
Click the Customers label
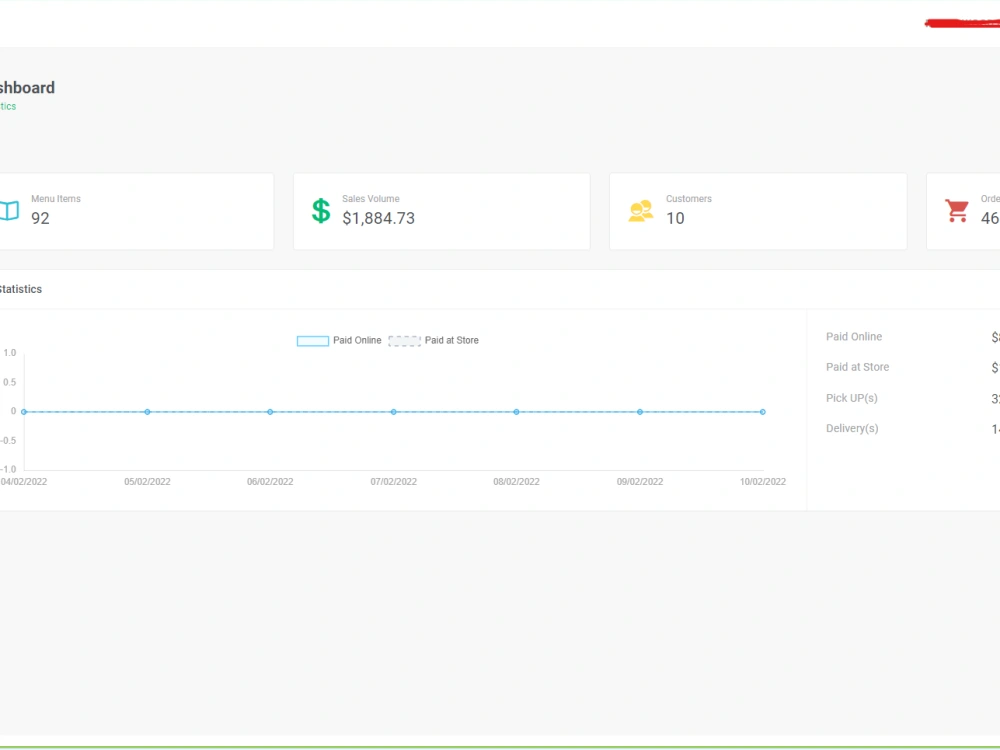689,199
